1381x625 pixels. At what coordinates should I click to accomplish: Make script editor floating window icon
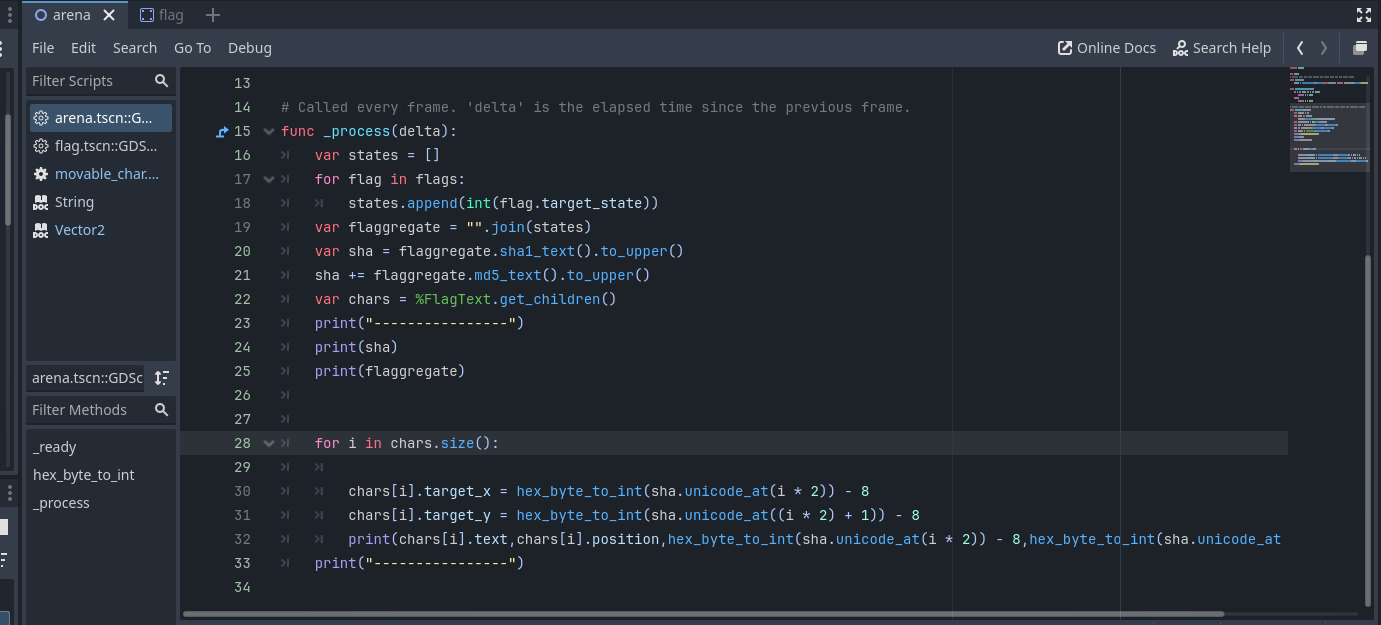(1360, 48)
